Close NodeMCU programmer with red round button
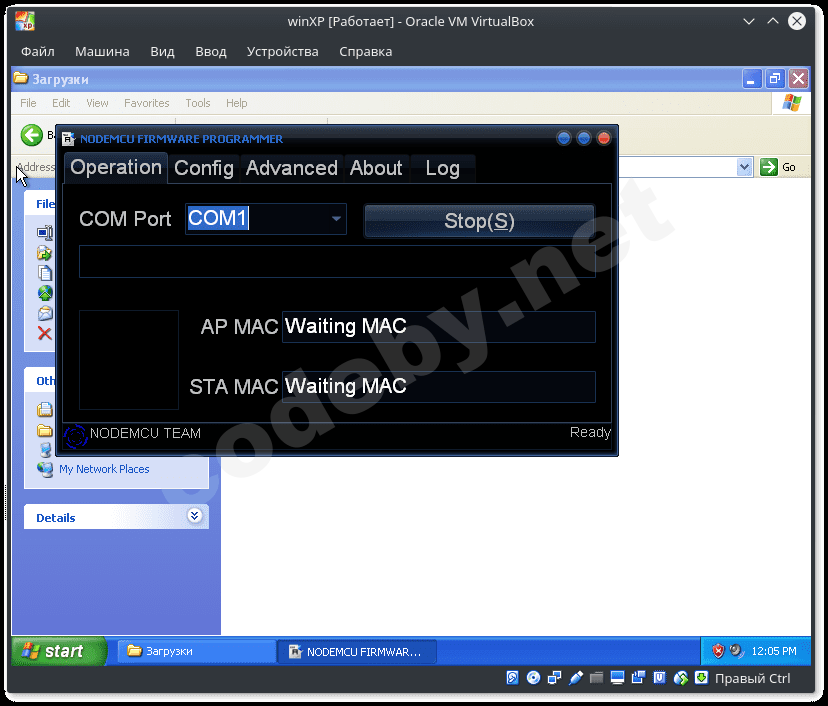Screen dimensions: 828x706 coord(604,138)
